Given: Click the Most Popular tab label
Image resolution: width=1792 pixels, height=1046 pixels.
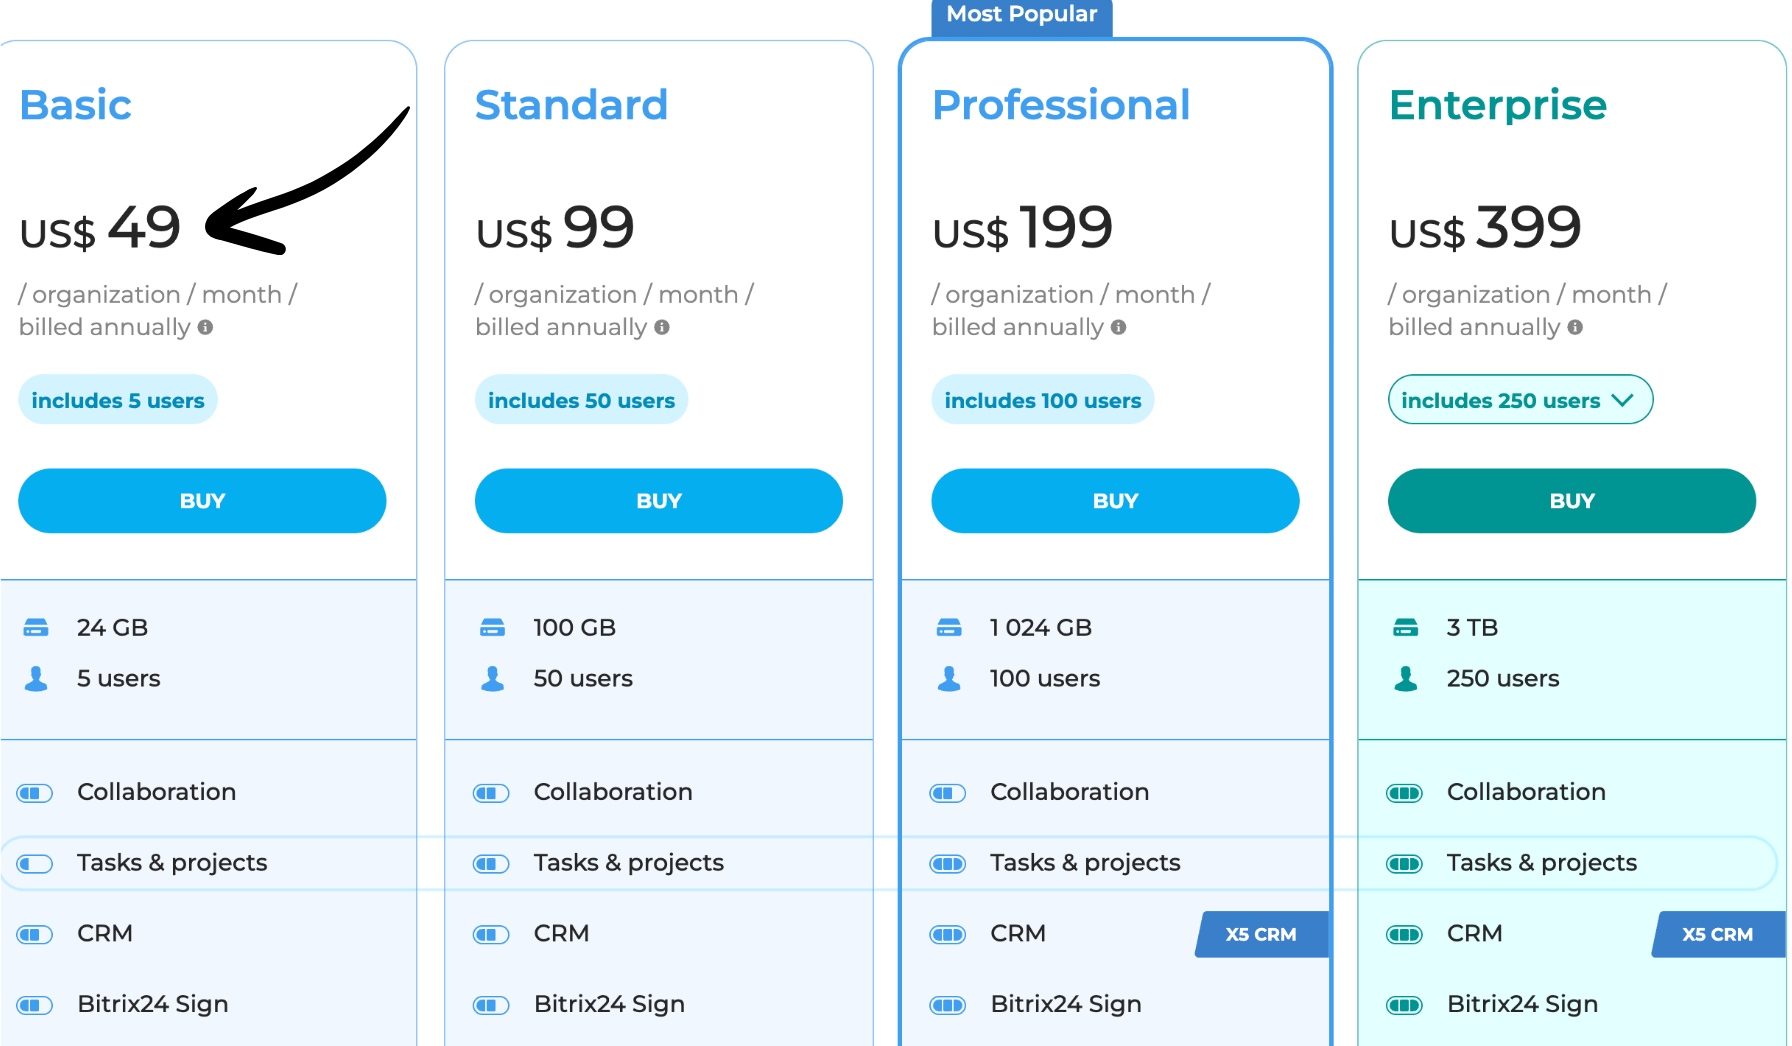Looking at the screenshot, I should [x=1021, y=15].
